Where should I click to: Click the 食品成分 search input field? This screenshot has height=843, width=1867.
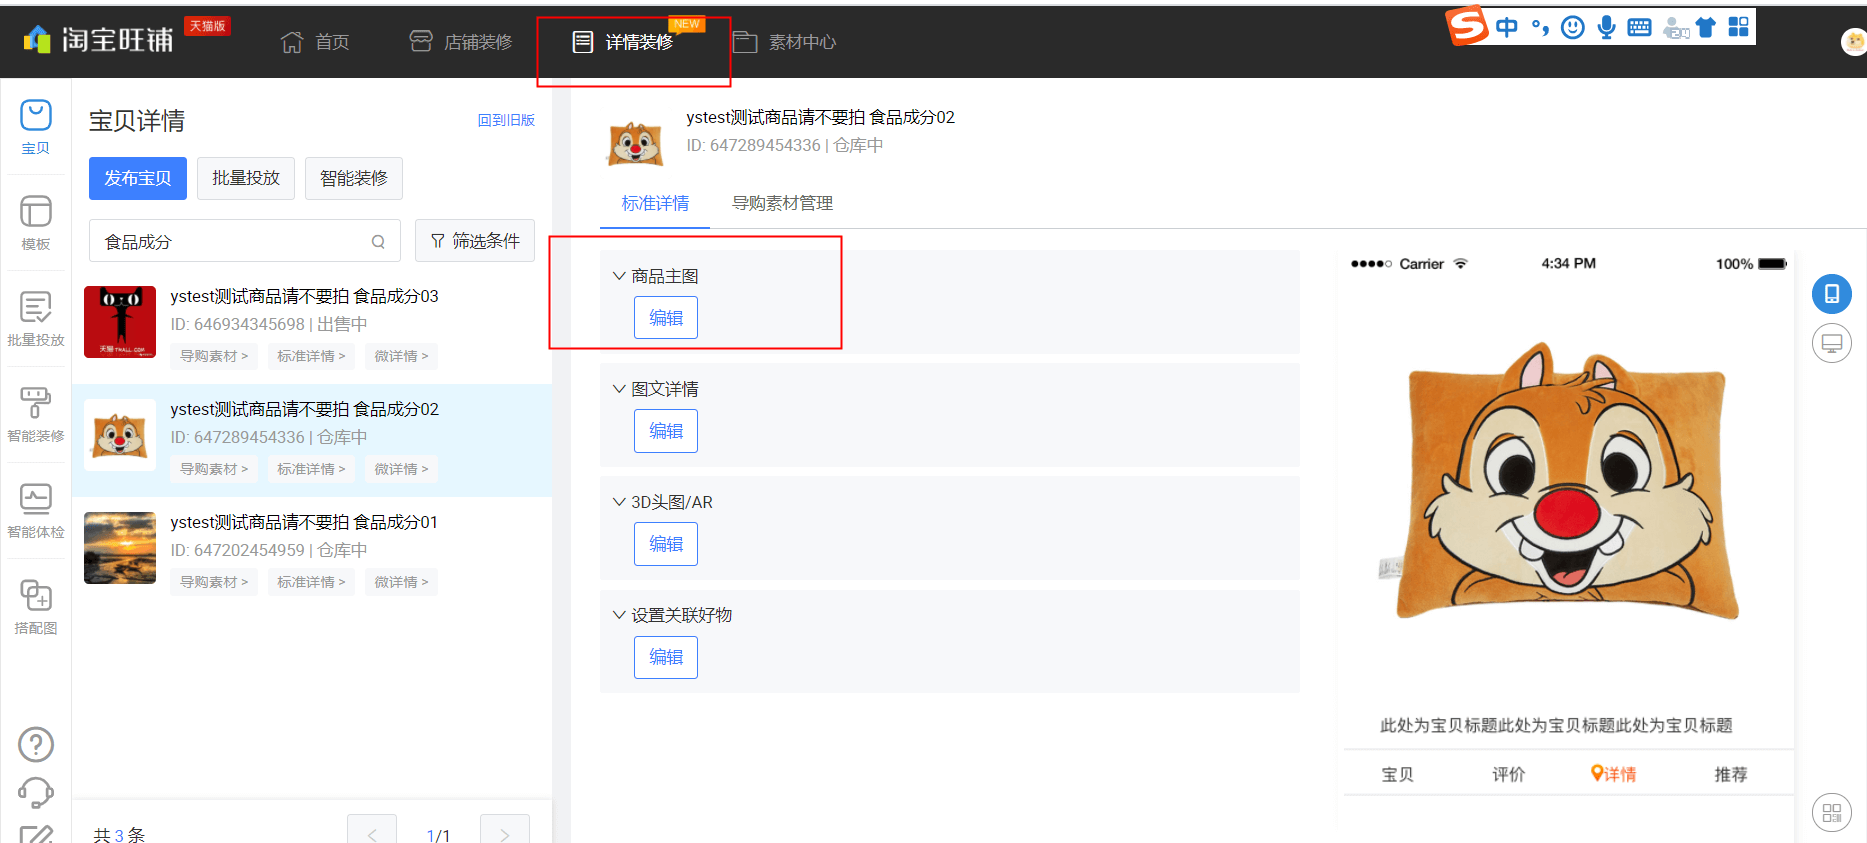coord(245,241)
